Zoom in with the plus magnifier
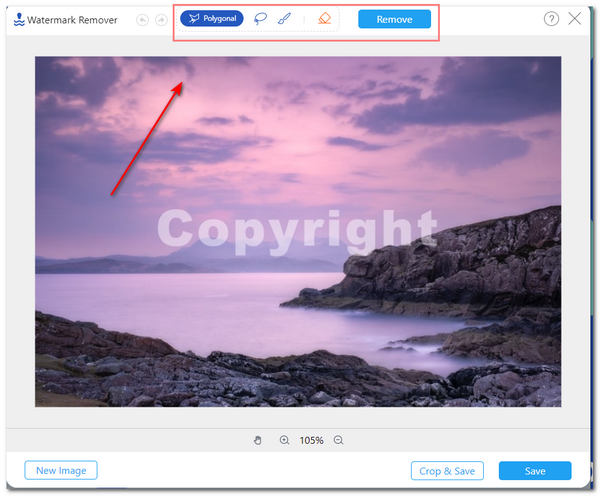Screen dimensions: 600x496 [284, 440]
